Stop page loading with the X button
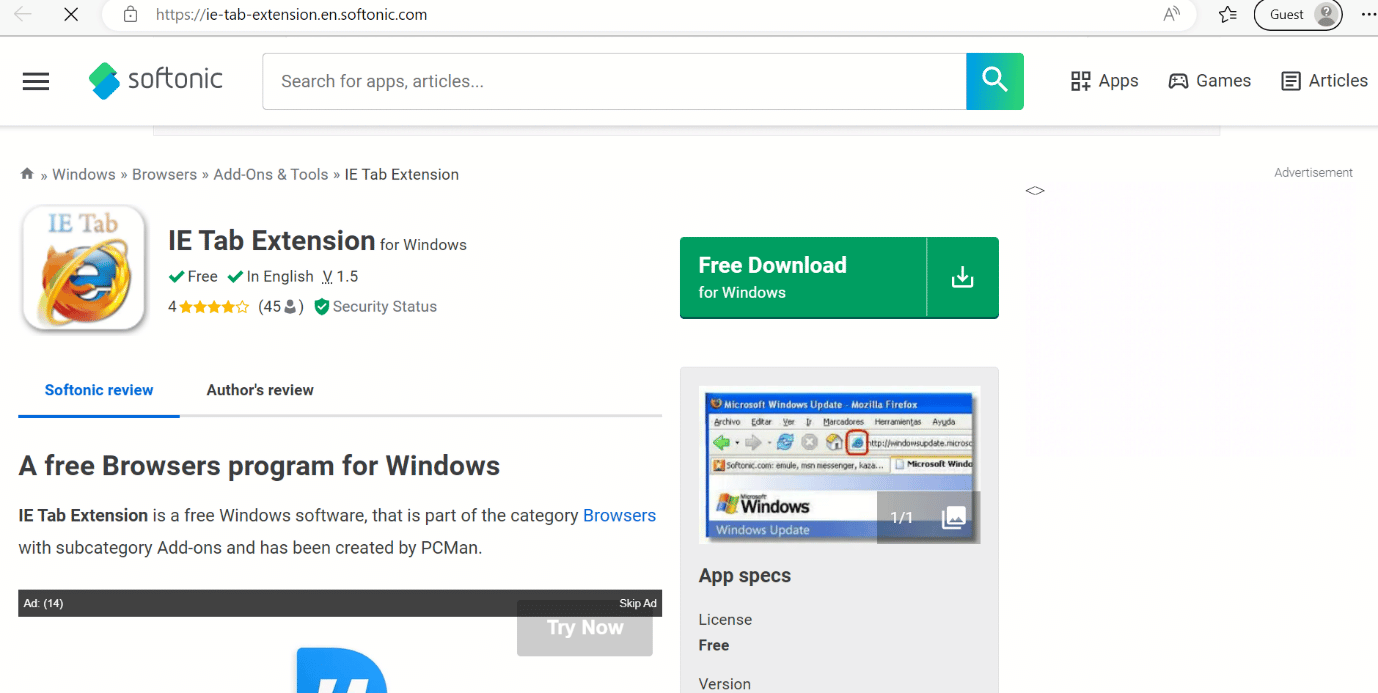The width and height of the screenshot is (1378, 693). (x=71, y=15)
